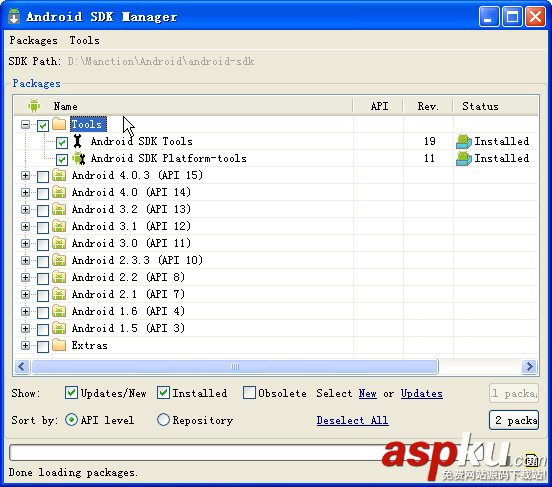
Task: Click the Extras folder icon
Action: pos(59,345)
